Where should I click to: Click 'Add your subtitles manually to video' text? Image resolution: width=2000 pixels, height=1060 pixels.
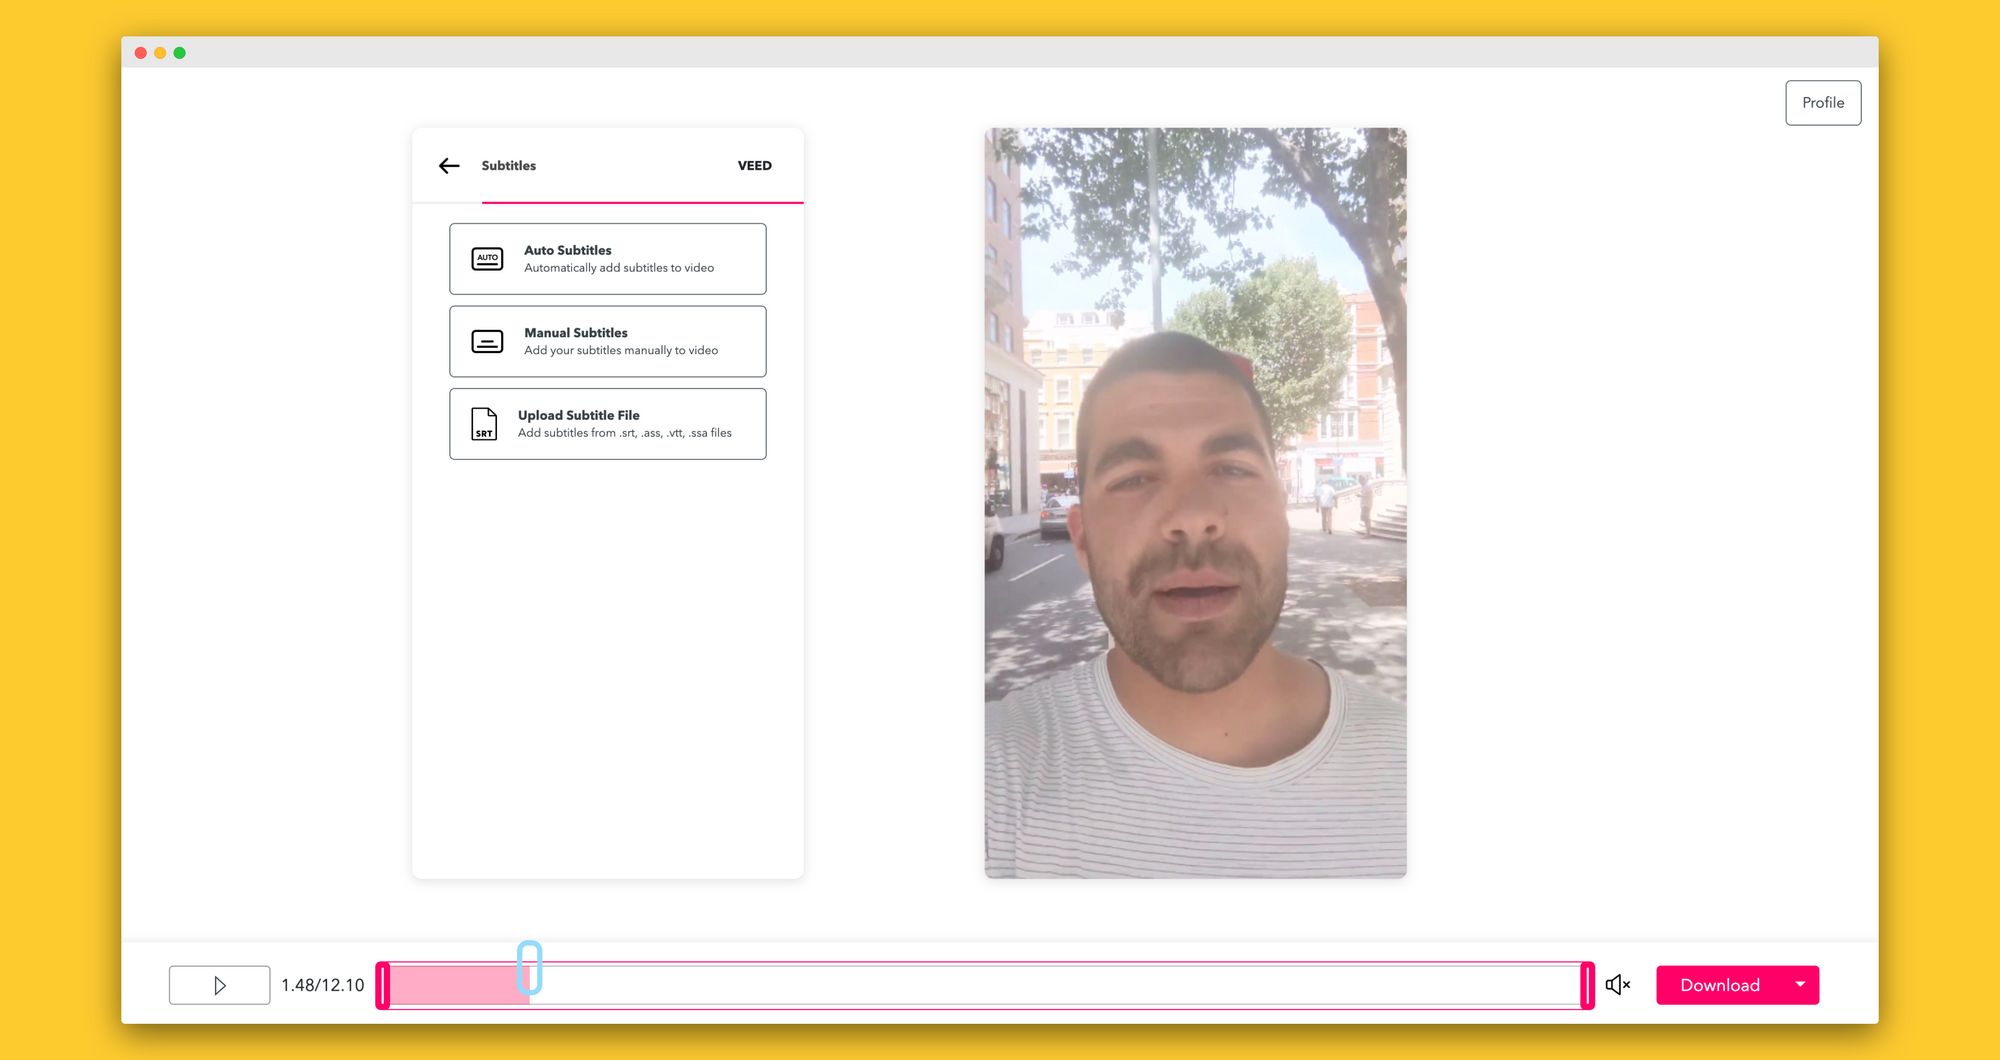[621, 350]
